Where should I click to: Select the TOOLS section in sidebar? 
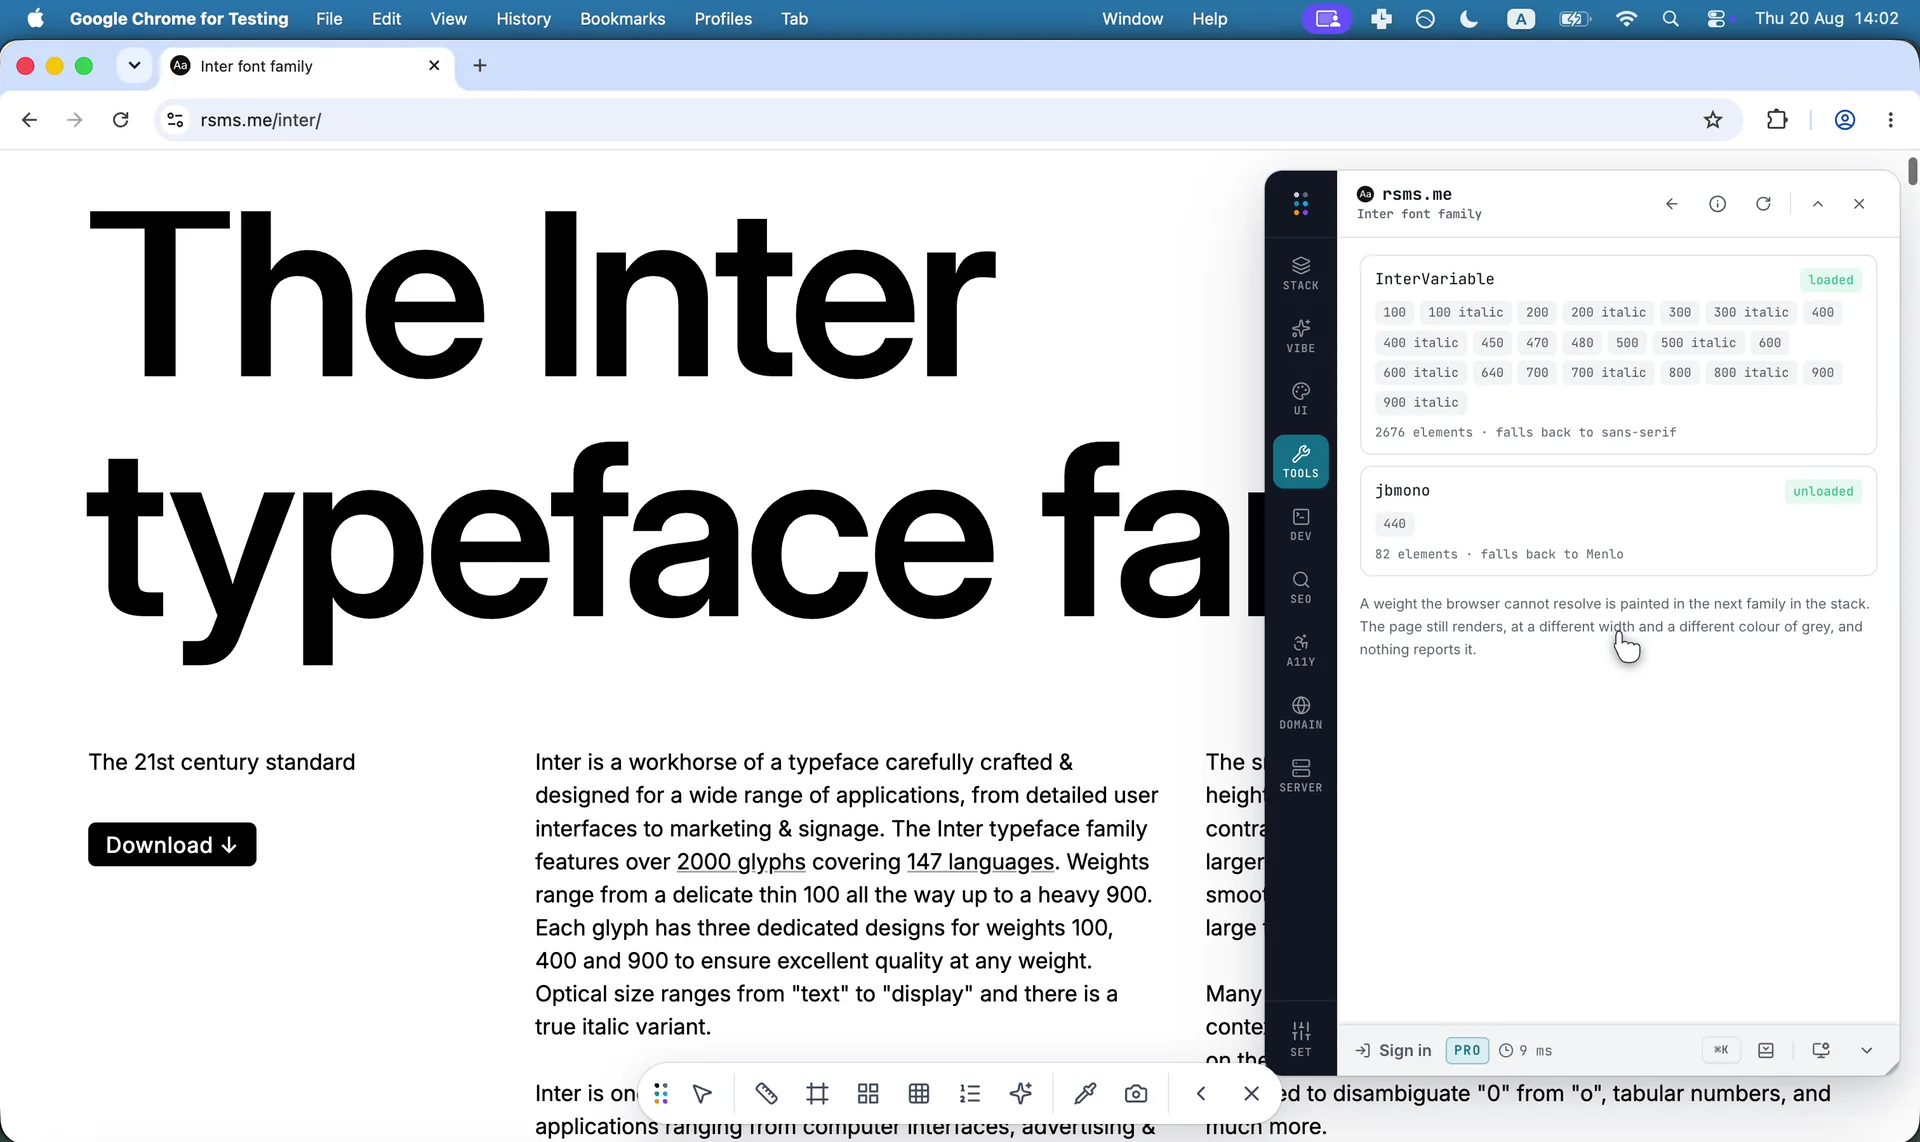(x=1300, y=461)
